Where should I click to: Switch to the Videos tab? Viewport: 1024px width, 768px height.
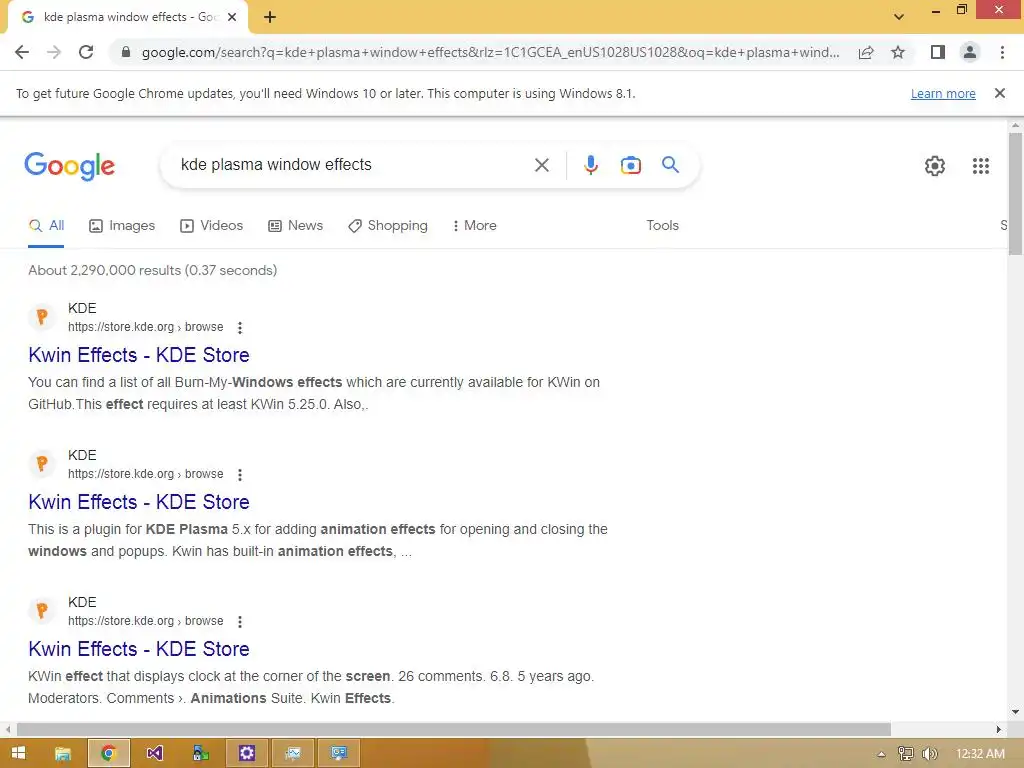211,226
